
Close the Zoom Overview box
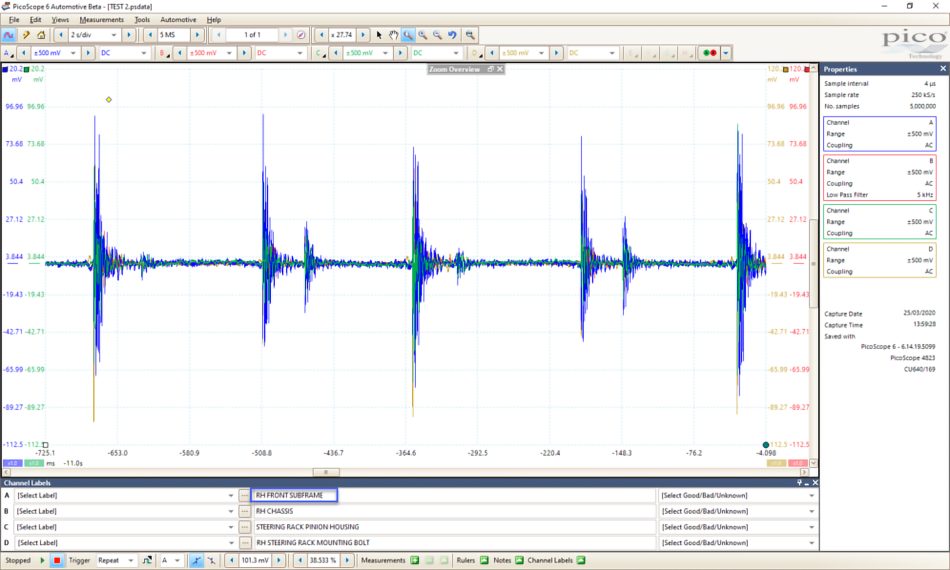point(500,69)
